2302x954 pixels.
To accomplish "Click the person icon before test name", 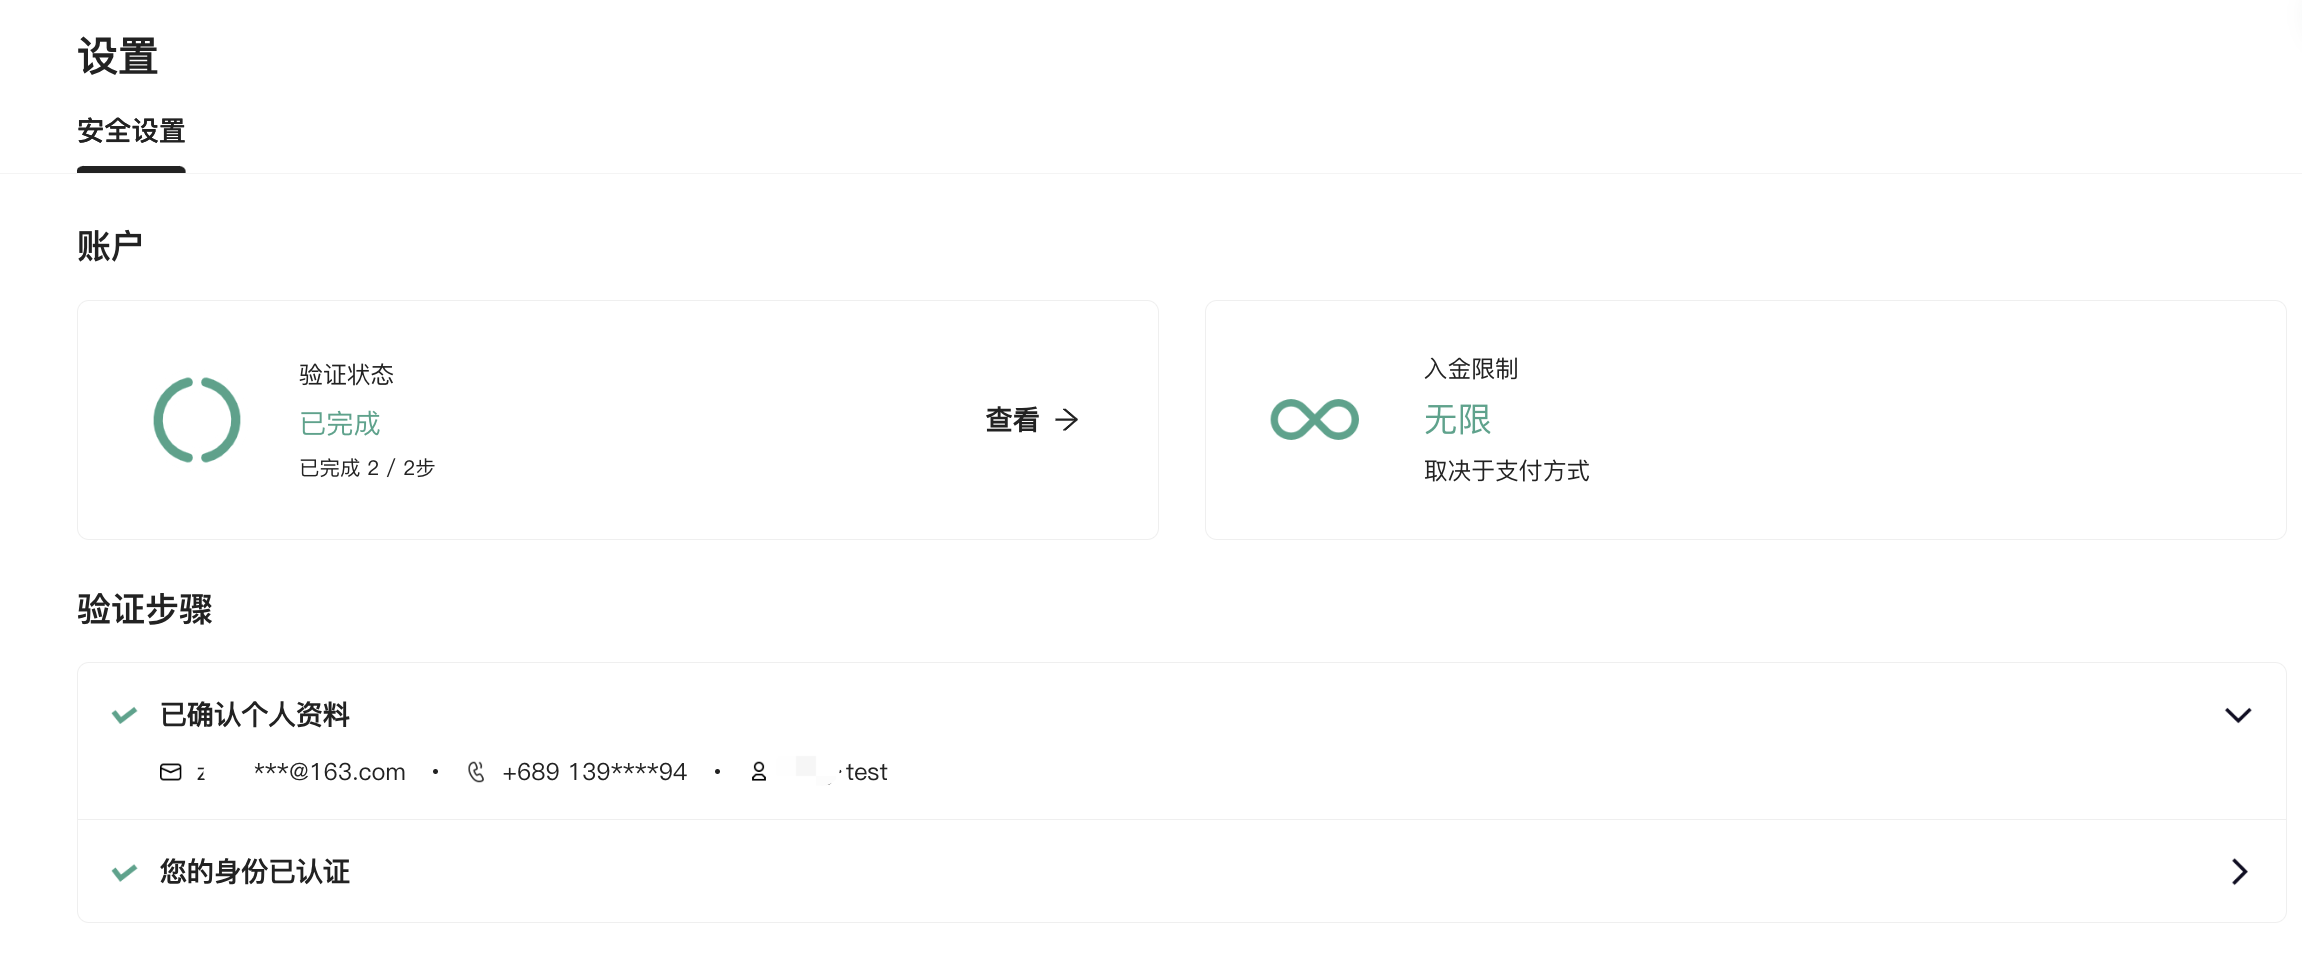I will click(x=759, y=772).
